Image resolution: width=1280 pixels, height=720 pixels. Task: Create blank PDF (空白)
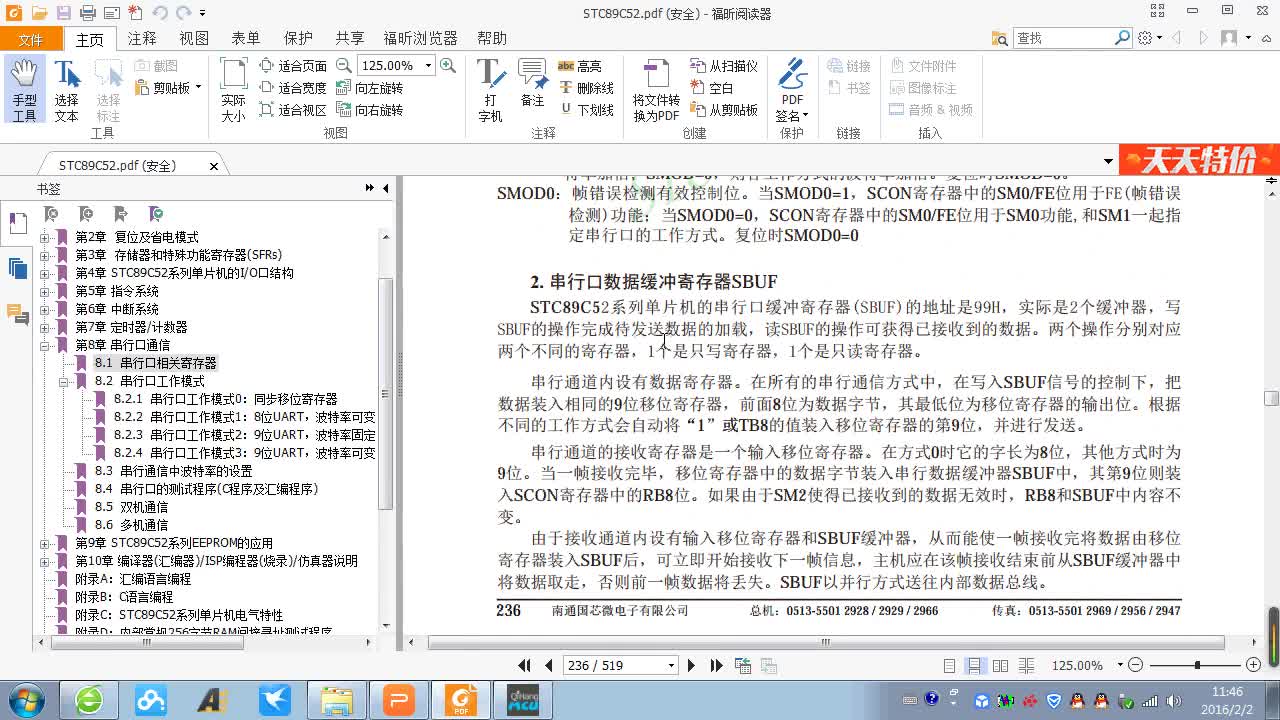[712, 88]
